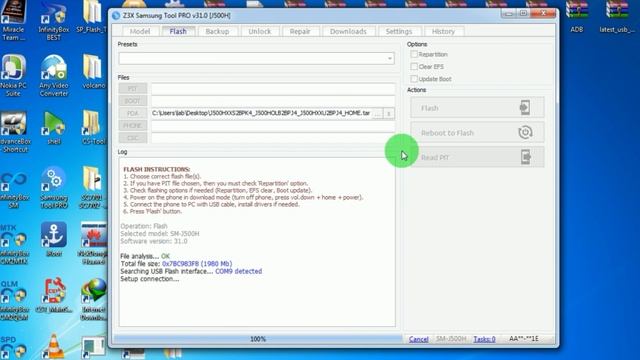Click the PIT file path field

pyautogui.click(x=273, y=89)
